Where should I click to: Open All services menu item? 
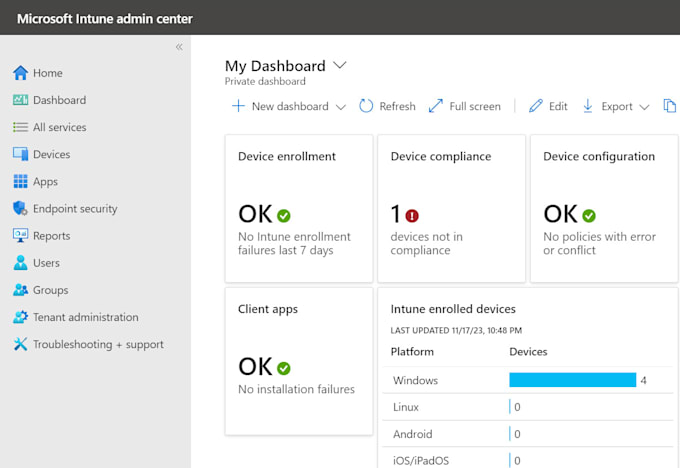pyautogui.click(x=59, y=127)
